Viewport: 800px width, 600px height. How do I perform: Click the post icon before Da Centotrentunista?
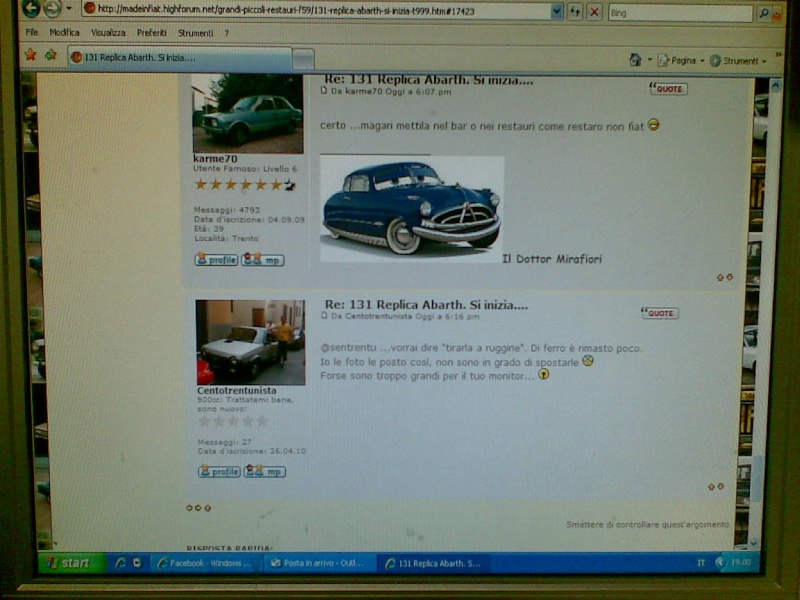coord(324,316)
